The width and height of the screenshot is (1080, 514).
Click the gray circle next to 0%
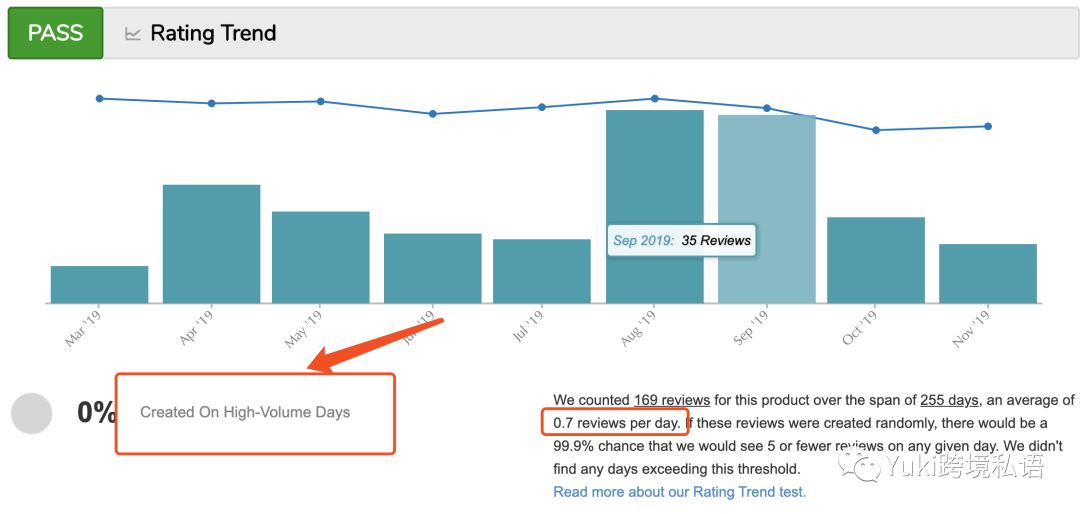31,413
